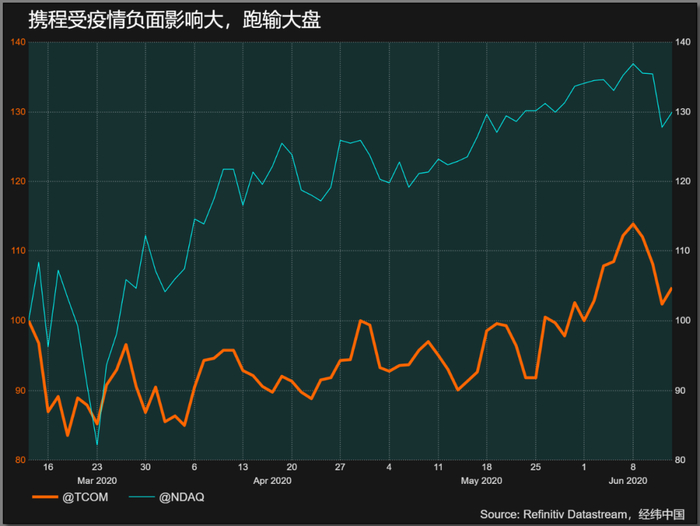Click the date tick 23 on x-axis

pyautogui.click(x=97, y=467)
